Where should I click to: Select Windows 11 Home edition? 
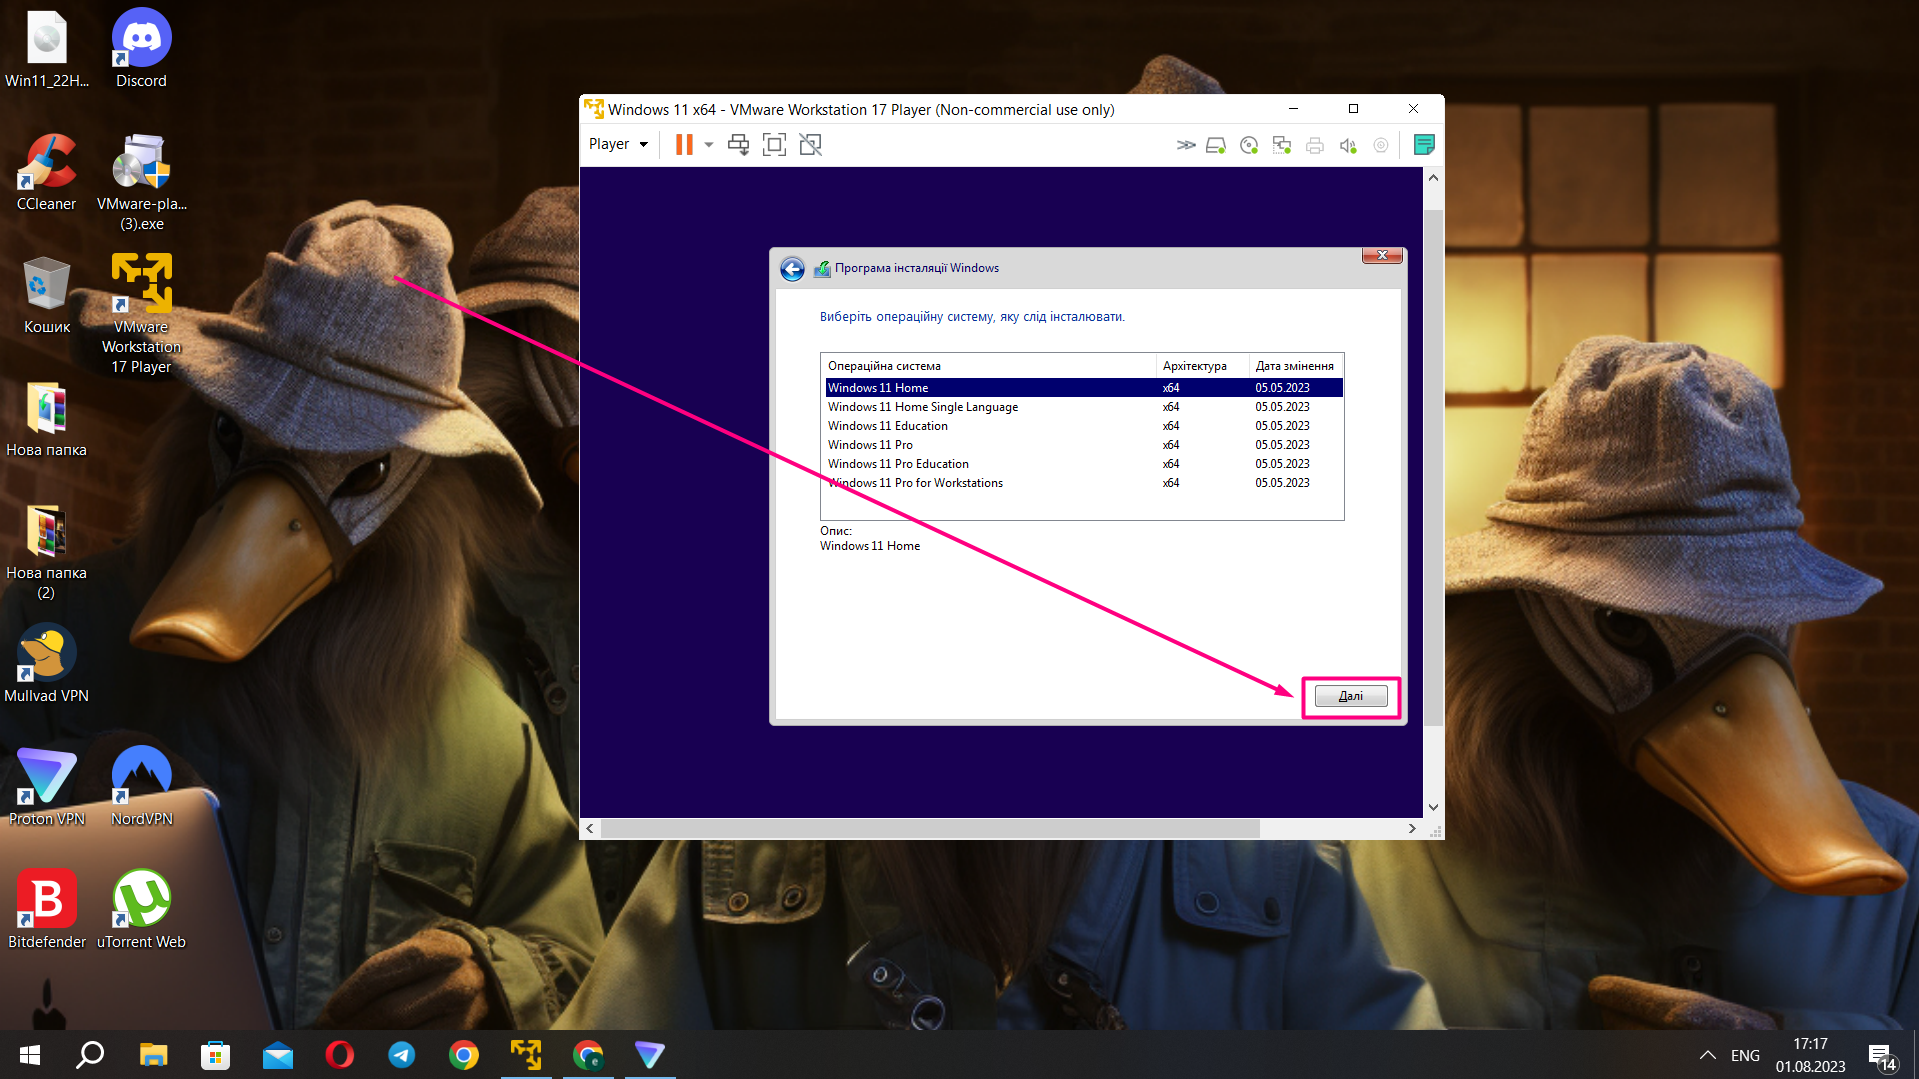coord(1084,388)
